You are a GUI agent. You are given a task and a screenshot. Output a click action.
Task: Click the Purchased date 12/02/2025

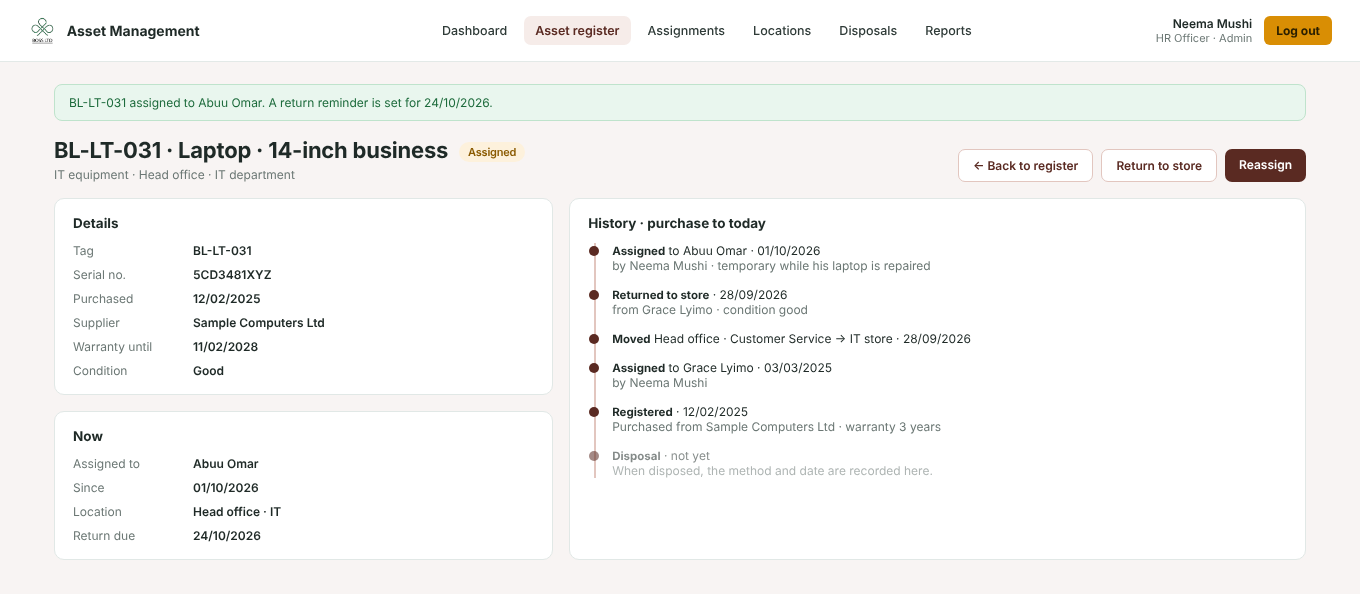pyautogui.click(x=226, y=299)
